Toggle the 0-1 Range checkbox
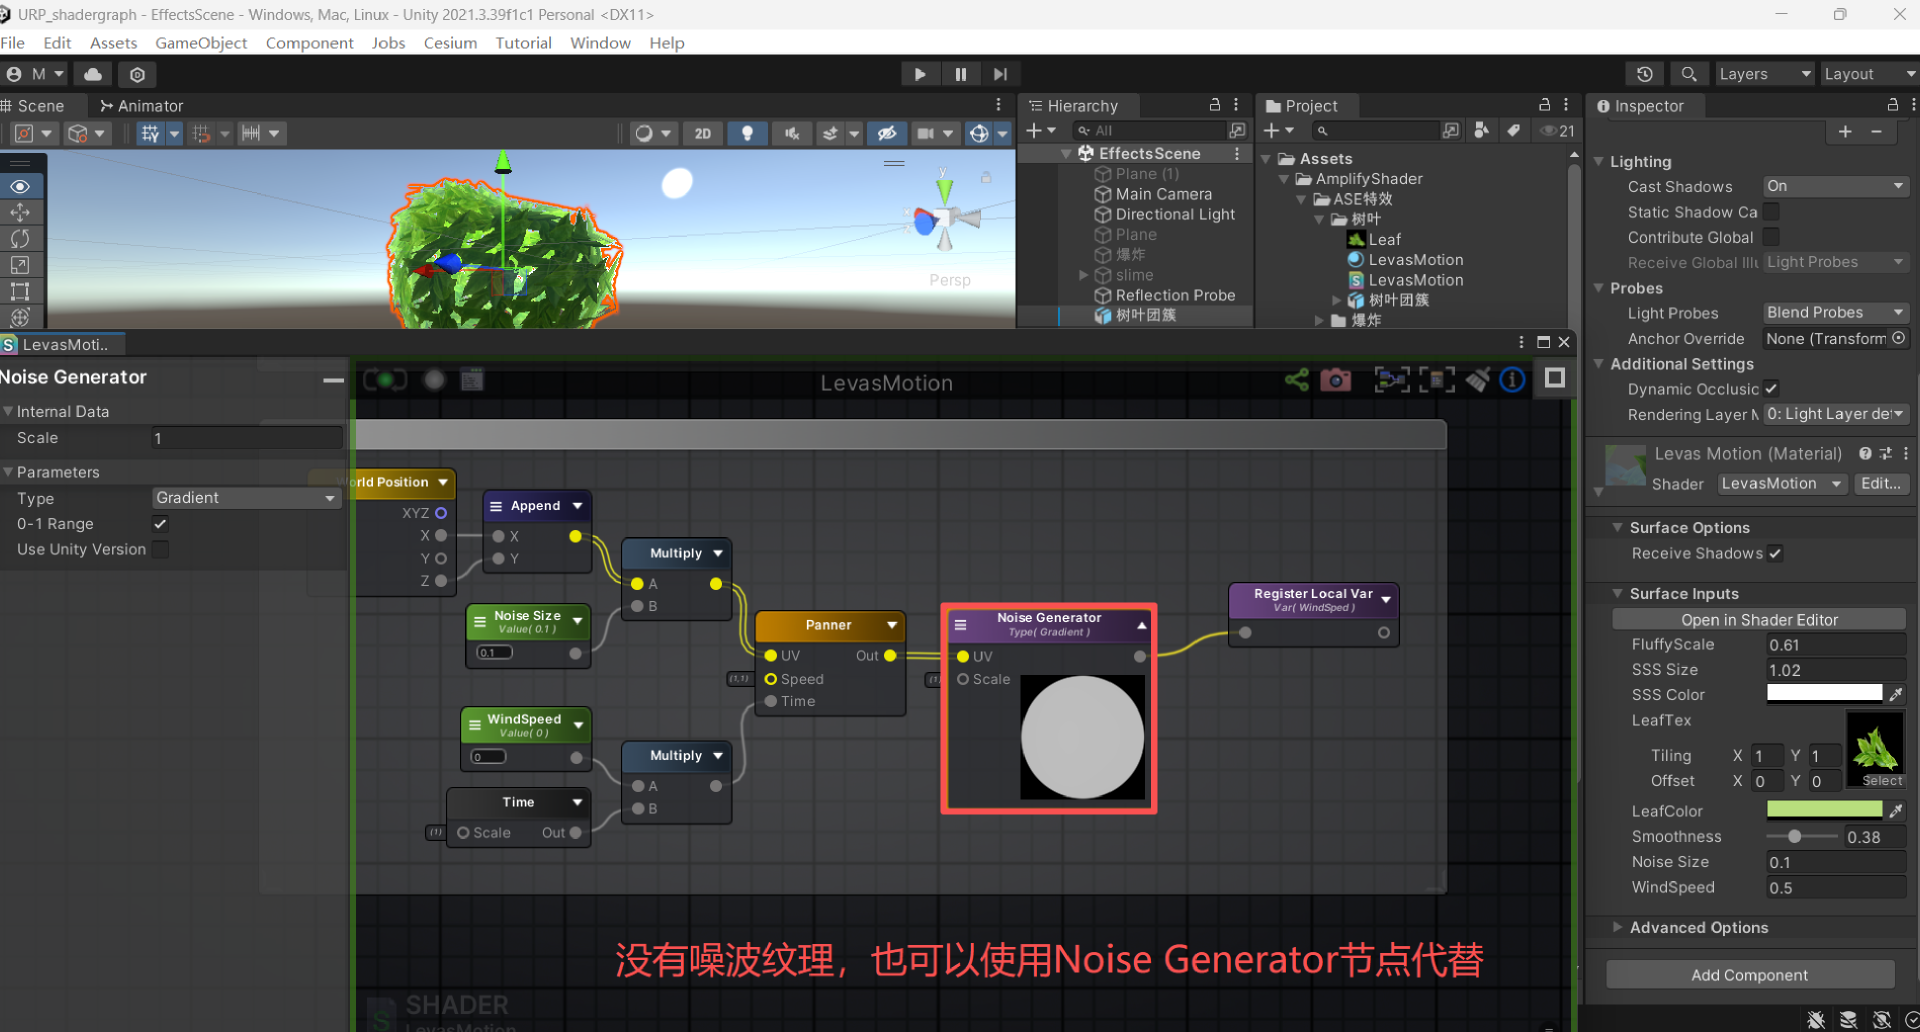The width and height of the screenshot is (1920, 1032). (x=160, y=524)
